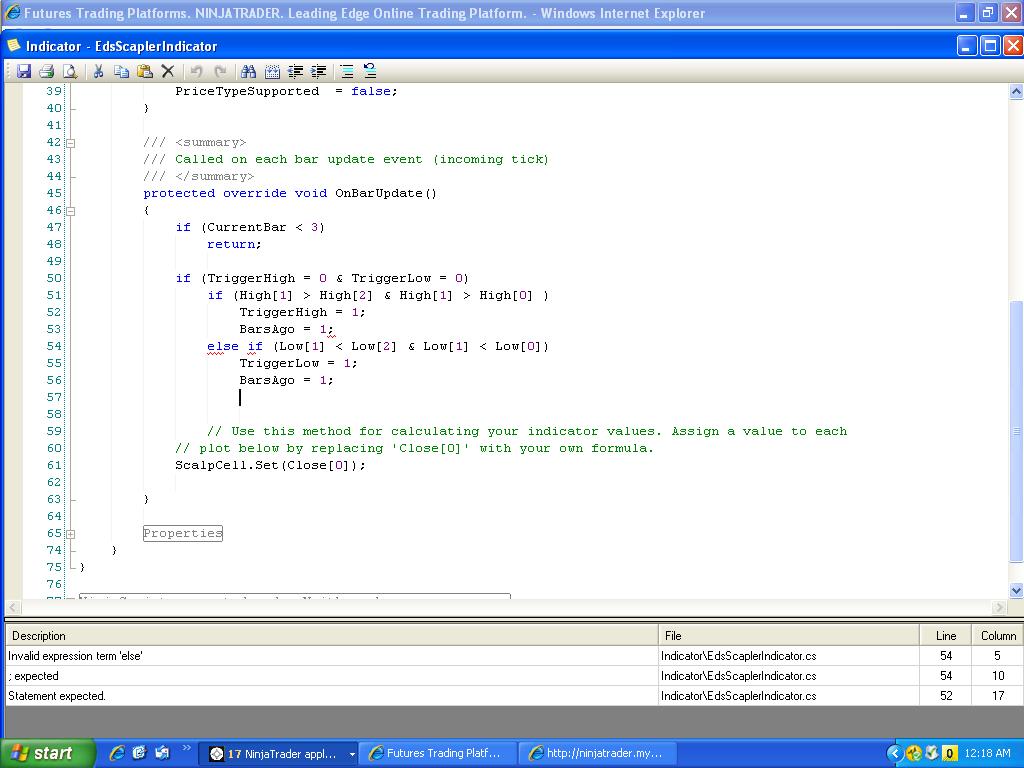Viewport: 1024px width, 768px height.
Task: Open Find with the binoculars icon
Action: click(x=249, y=71)
